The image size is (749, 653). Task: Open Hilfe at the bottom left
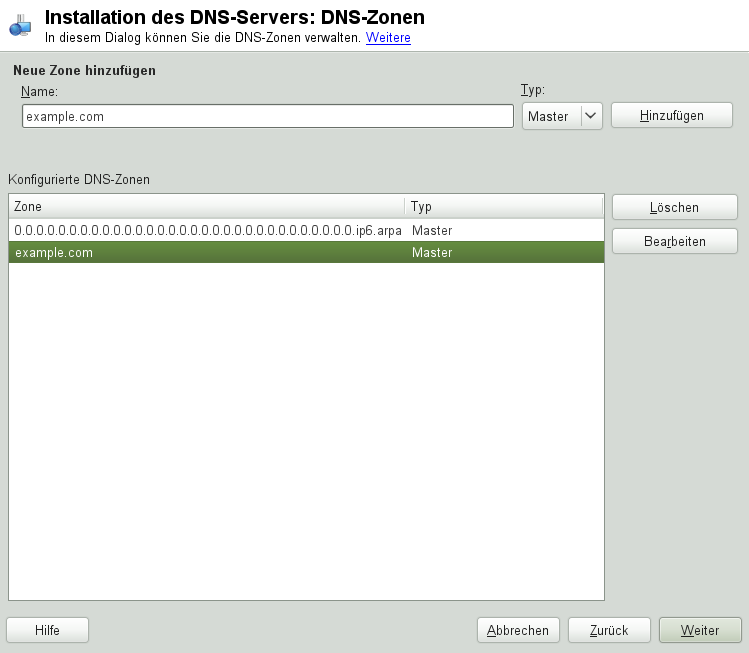(x=47, y=630)
